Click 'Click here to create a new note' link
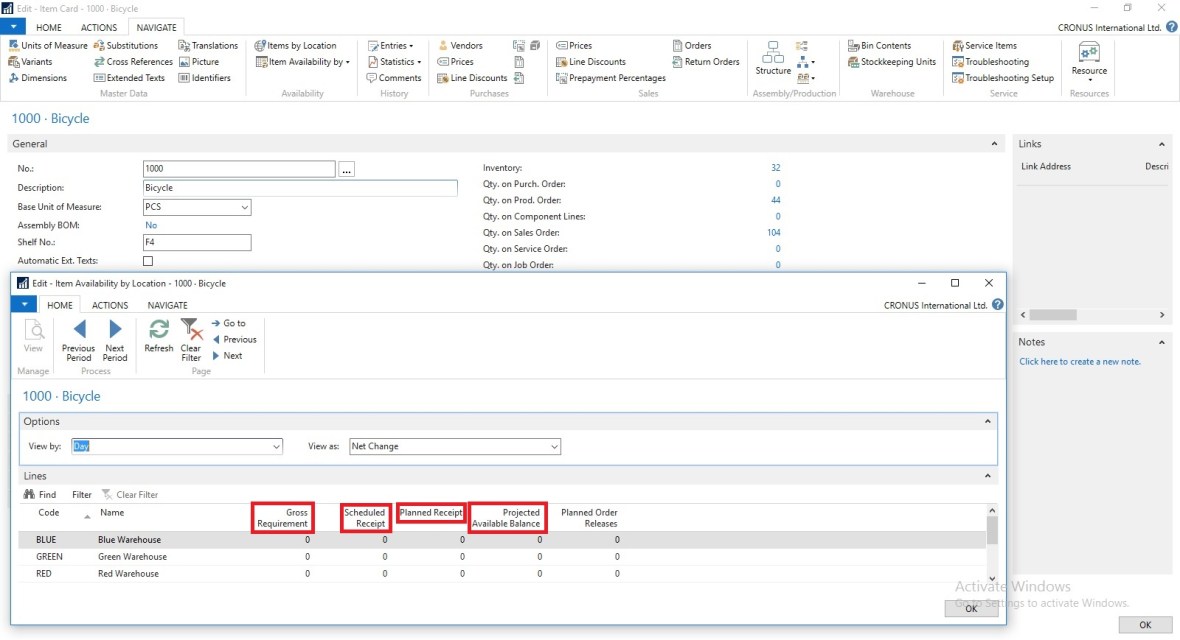Image resolution: width=1180 pixels, height=640 pixels. point(1079,362)
